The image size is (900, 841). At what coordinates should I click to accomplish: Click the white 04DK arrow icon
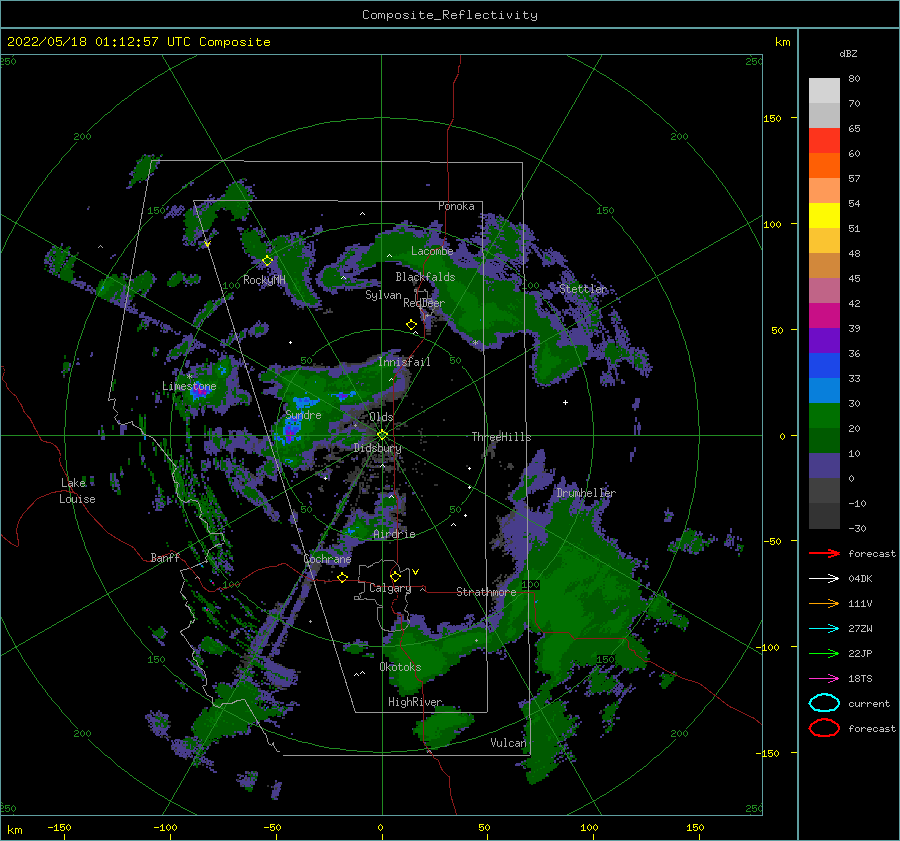[x=824, y=578]
